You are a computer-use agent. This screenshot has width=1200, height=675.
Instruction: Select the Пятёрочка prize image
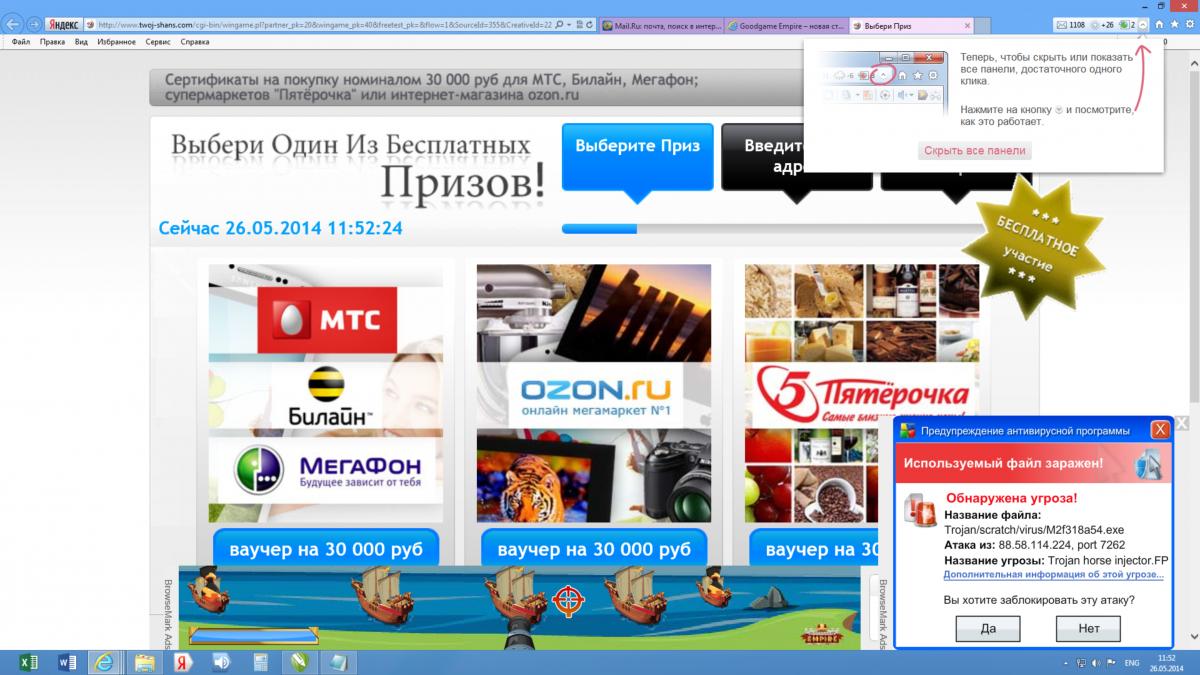[862, 393]
